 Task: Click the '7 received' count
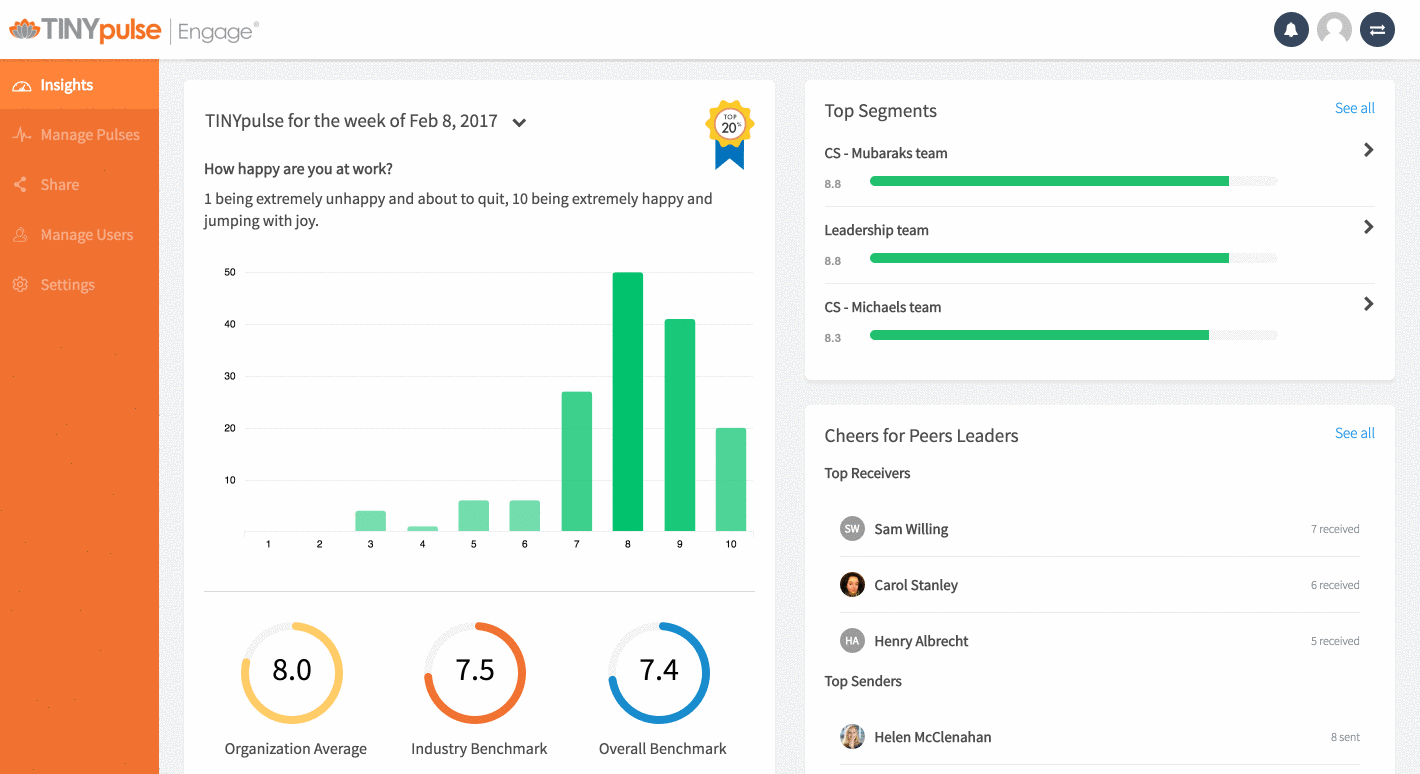tap(1335, 529)
